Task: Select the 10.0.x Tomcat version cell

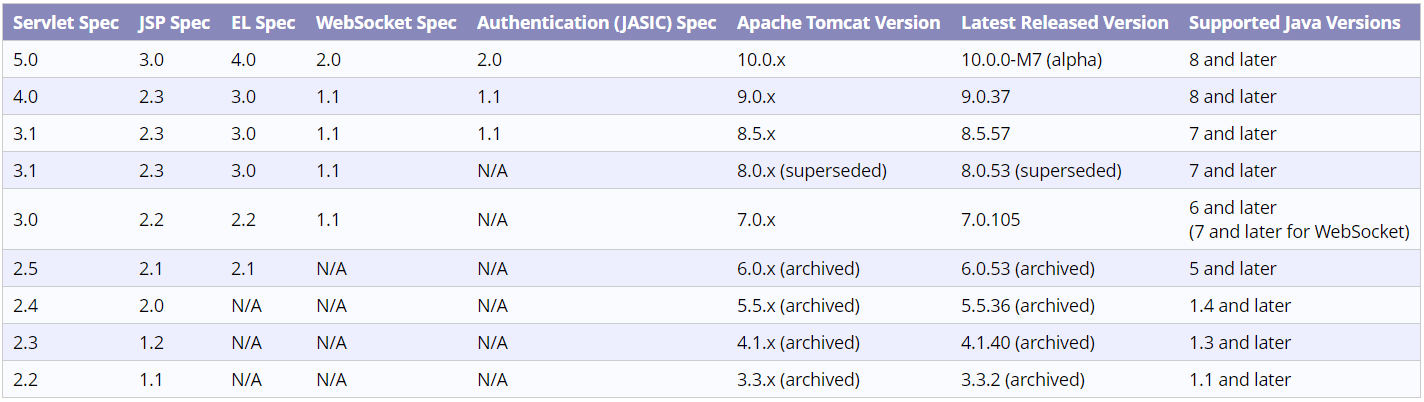Action: tap(761, 60)
